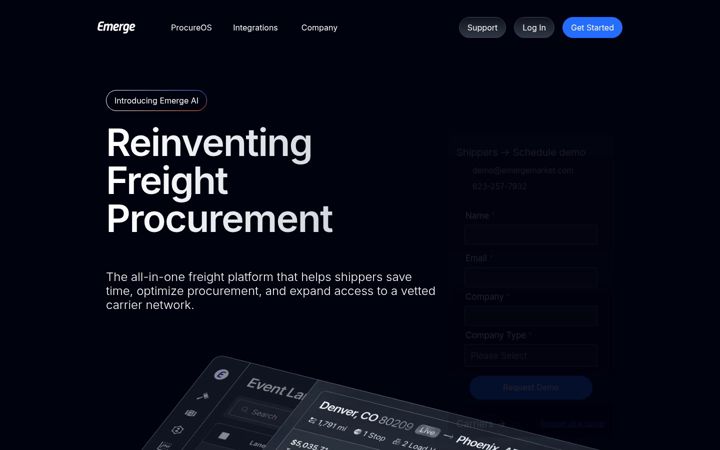Viewport: 720px width, 450px height.
Task: Focus the Email field in the demo form
Action: coord(531,278)
